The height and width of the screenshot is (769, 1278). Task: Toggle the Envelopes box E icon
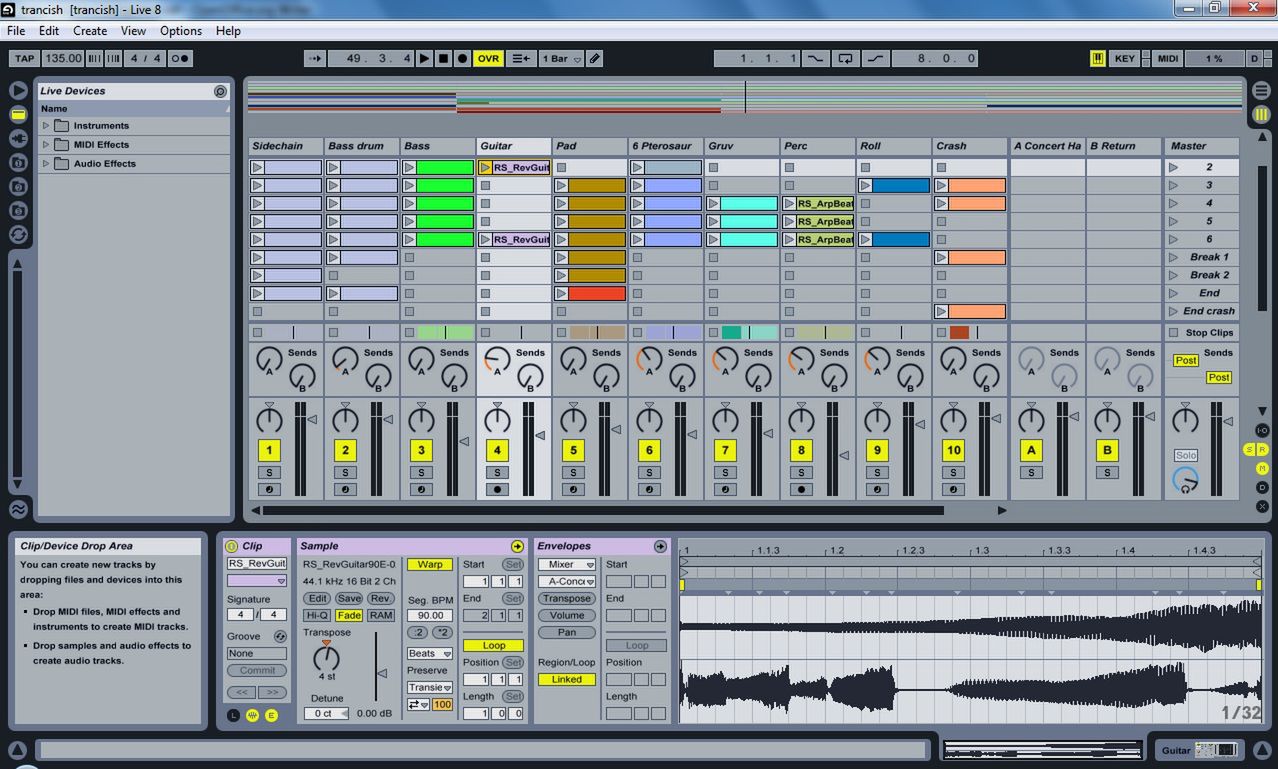(x=271, y=715)
